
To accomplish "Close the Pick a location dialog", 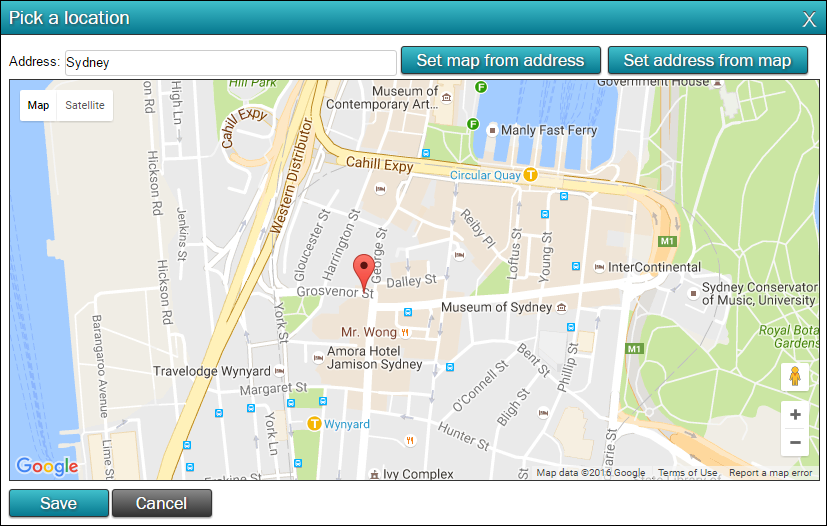I will click(809, 20).
